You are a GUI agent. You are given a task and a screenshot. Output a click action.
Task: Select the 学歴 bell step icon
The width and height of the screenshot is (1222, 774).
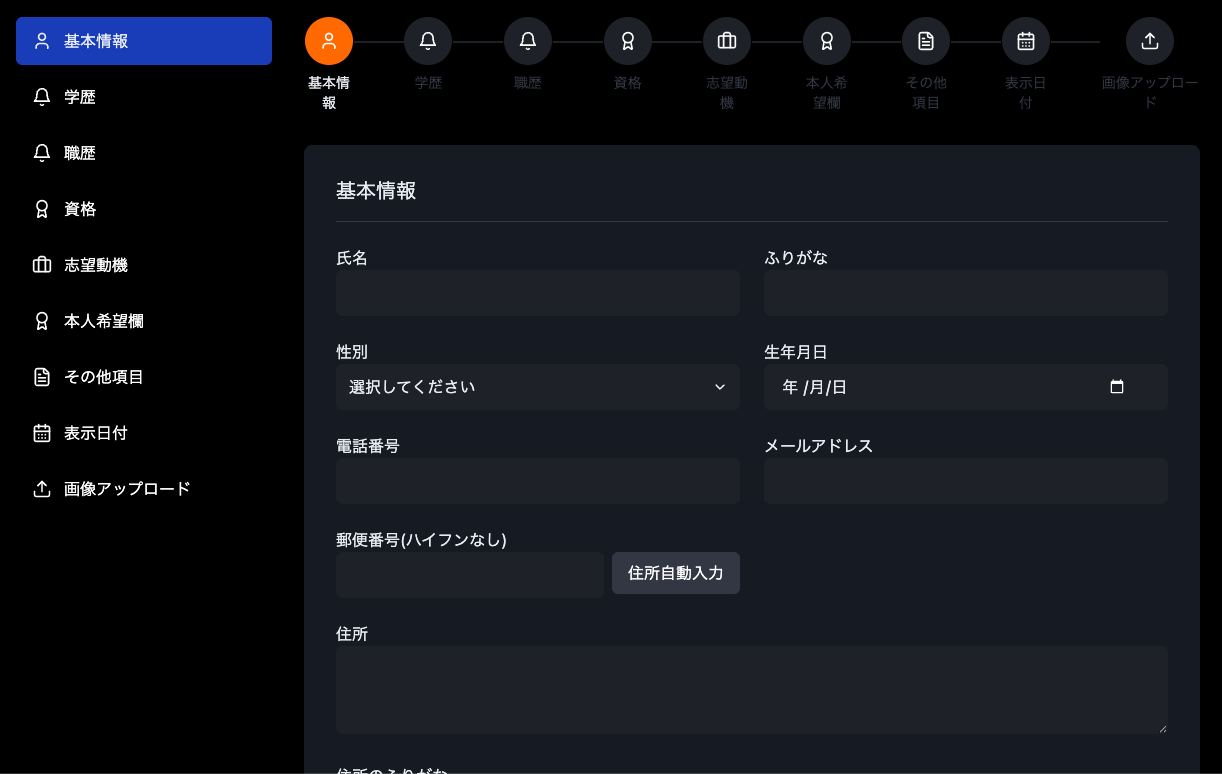[x=428, y=41]
